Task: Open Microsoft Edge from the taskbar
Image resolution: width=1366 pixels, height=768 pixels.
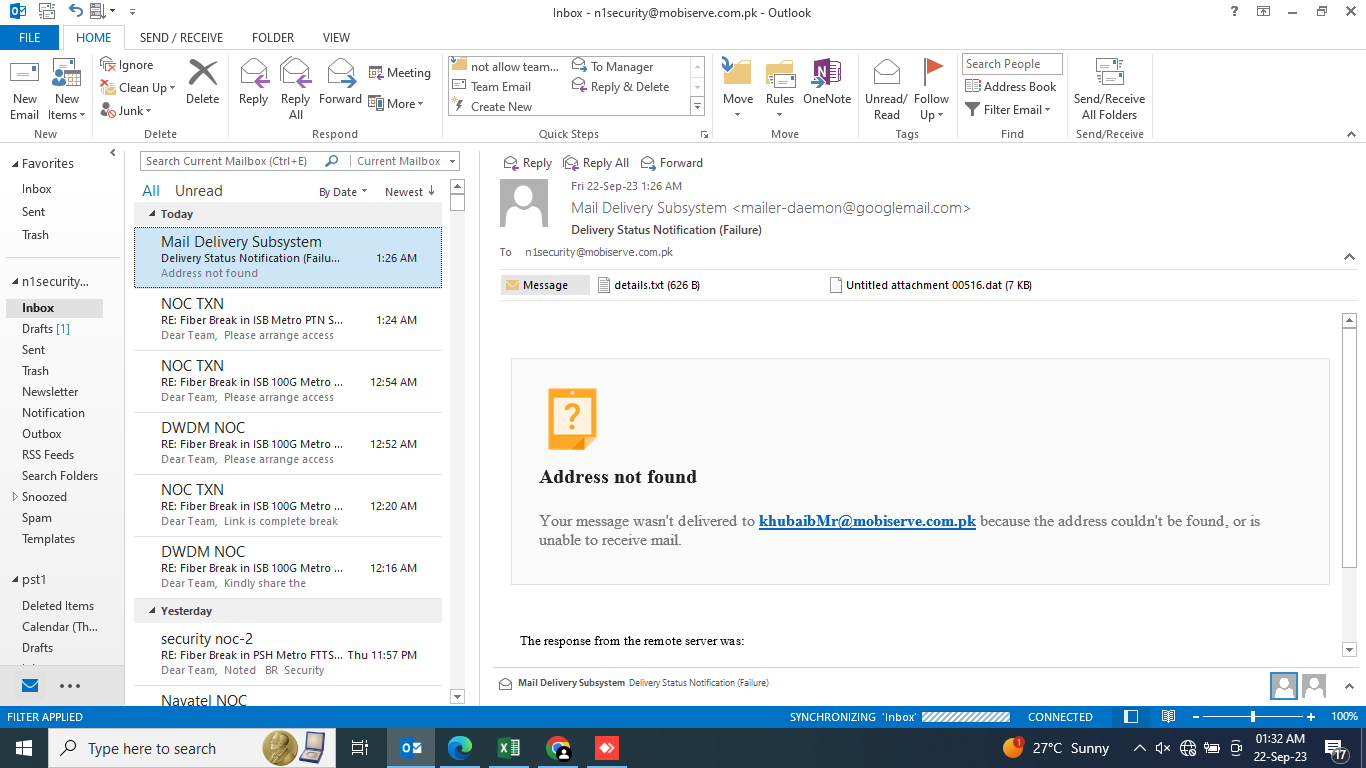Action: click(x=459, y=748)
